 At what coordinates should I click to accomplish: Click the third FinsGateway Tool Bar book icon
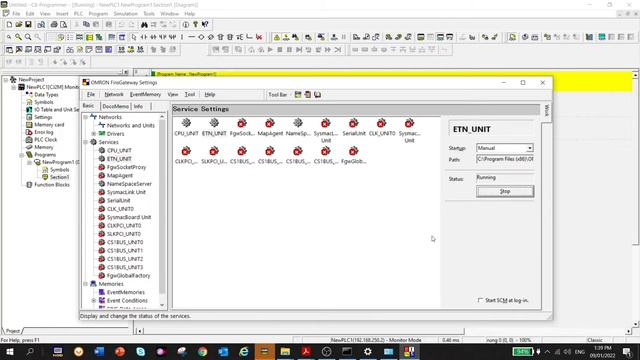coord(318,94)
